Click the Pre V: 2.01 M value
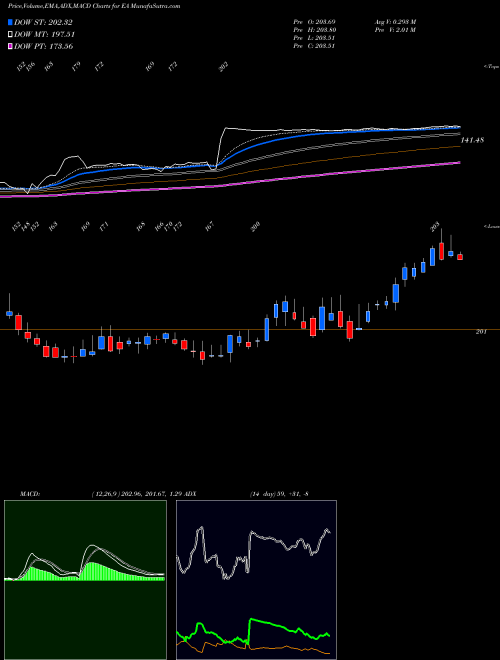Screen dimensions: 500x660 [x=395, y=29]
